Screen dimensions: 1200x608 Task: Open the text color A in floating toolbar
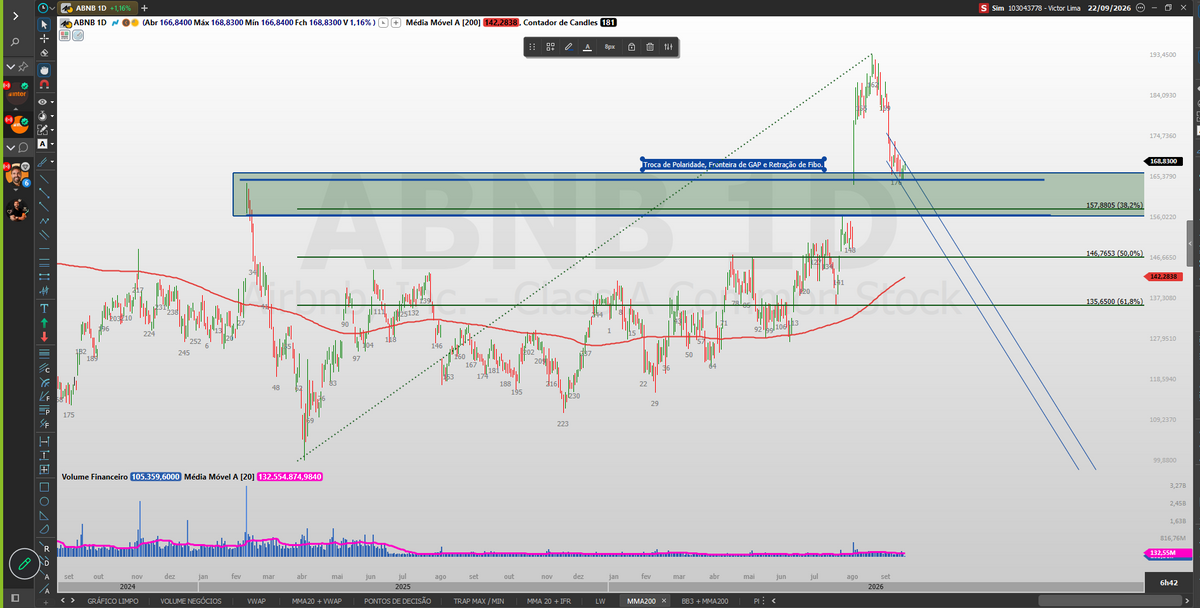click(587, 46)
